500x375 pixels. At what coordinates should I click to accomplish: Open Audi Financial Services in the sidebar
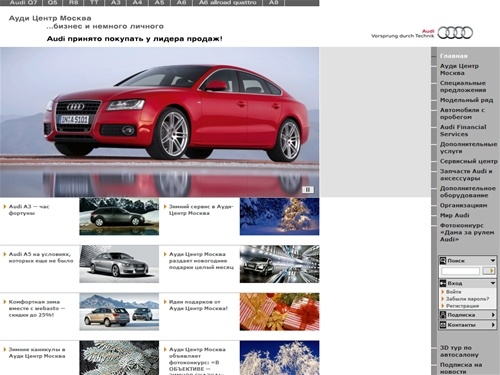point(463,130)
